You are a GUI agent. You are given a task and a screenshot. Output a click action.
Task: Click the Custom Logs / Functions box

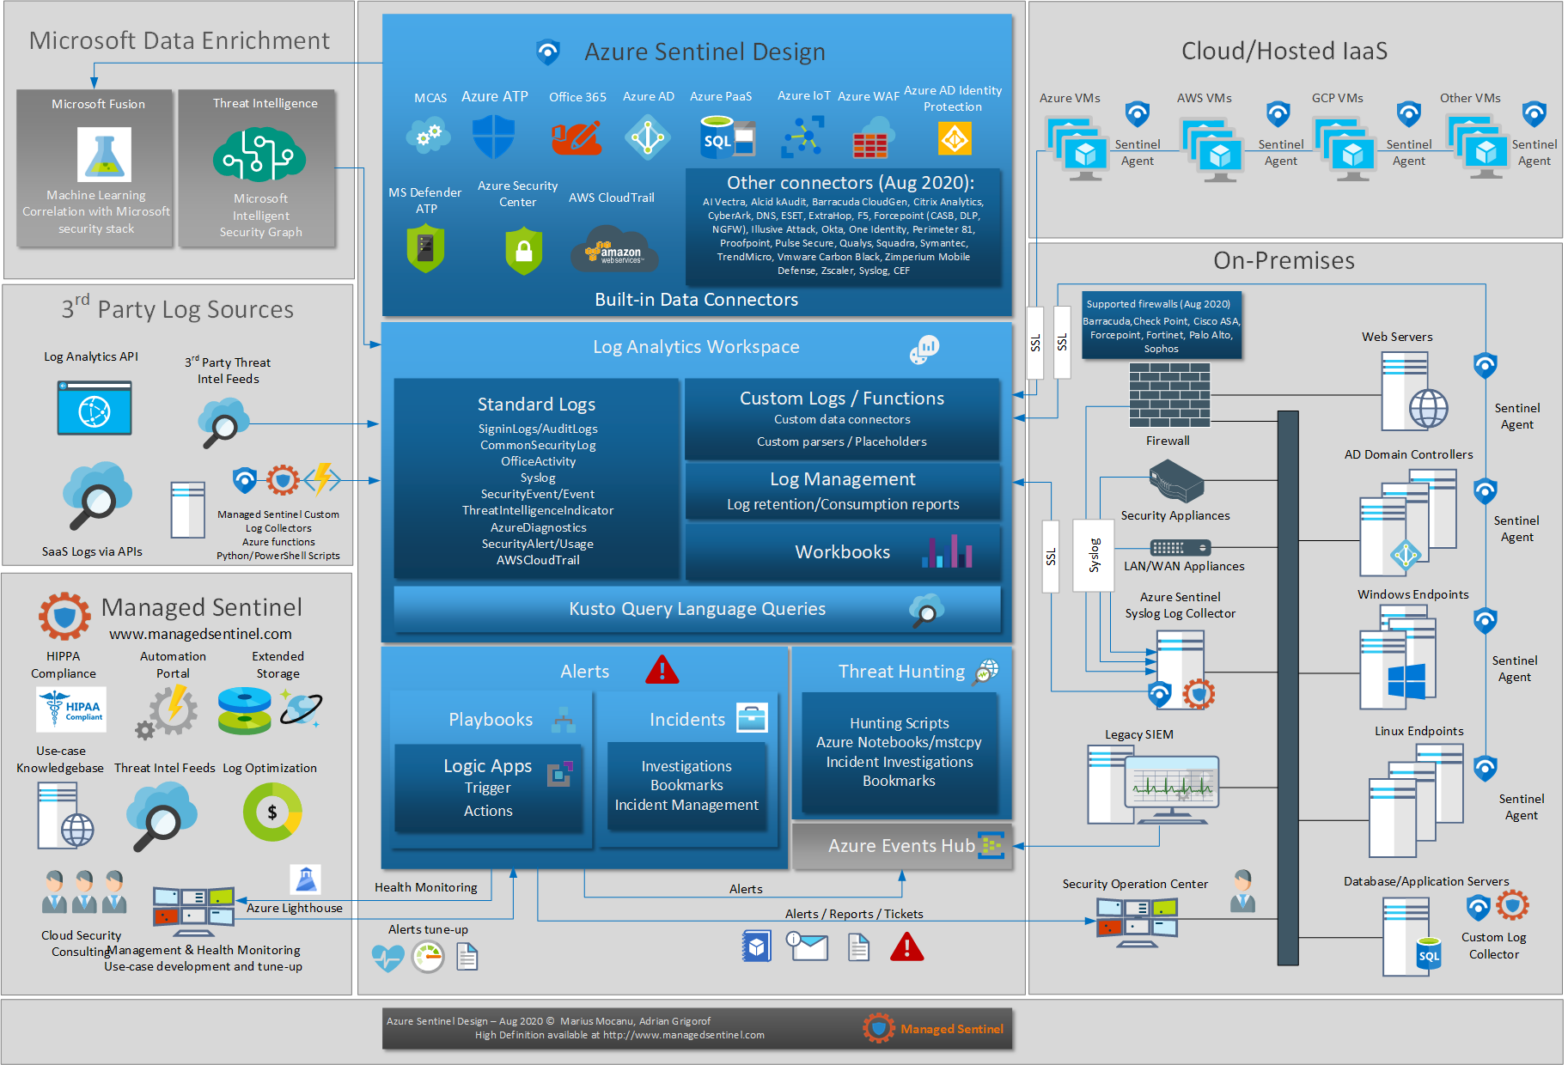pos(842,418)
